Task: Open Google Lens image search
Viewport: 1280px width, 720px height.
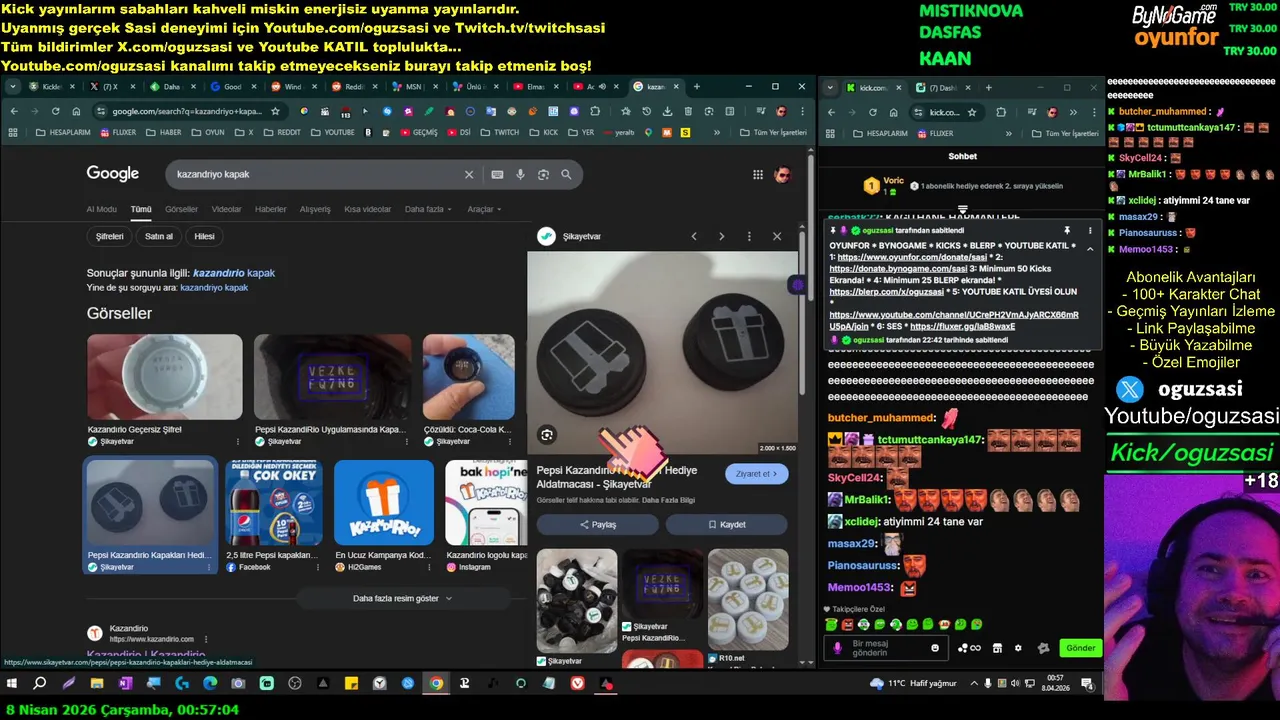Action: pyautogui.click(x=543, y=174)
